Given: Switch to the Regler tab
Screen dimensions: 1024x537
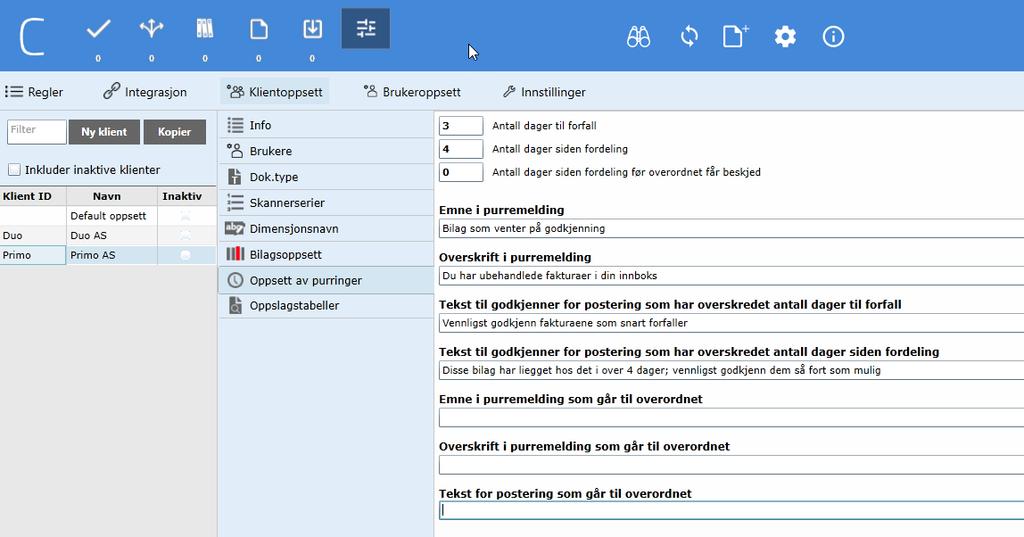Looking at the screenshot, I should click(x=34, y=92).
